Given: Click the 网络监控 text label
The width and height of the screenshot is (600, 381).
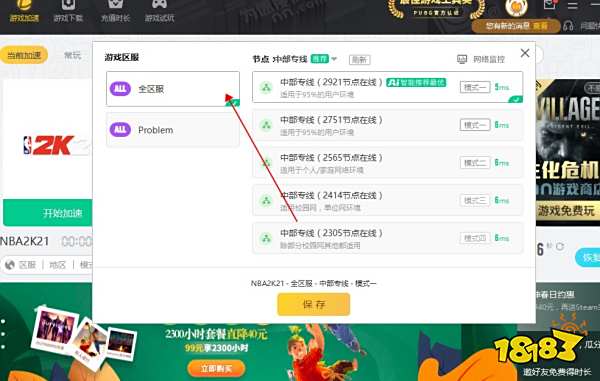Looking at the screenshot, I should pos(489,59).
